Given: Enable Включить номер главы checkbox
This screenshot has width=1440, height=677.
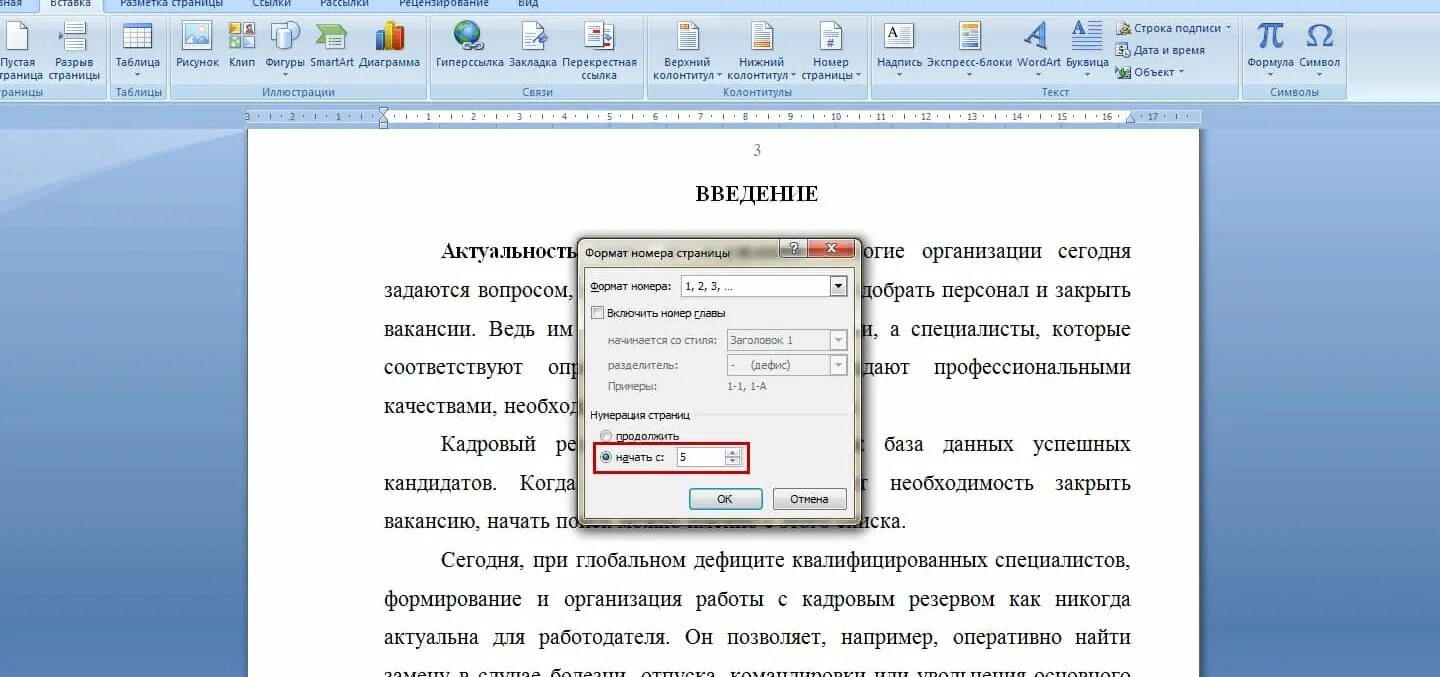Looking at the screenshot, I should coord(598,313).
